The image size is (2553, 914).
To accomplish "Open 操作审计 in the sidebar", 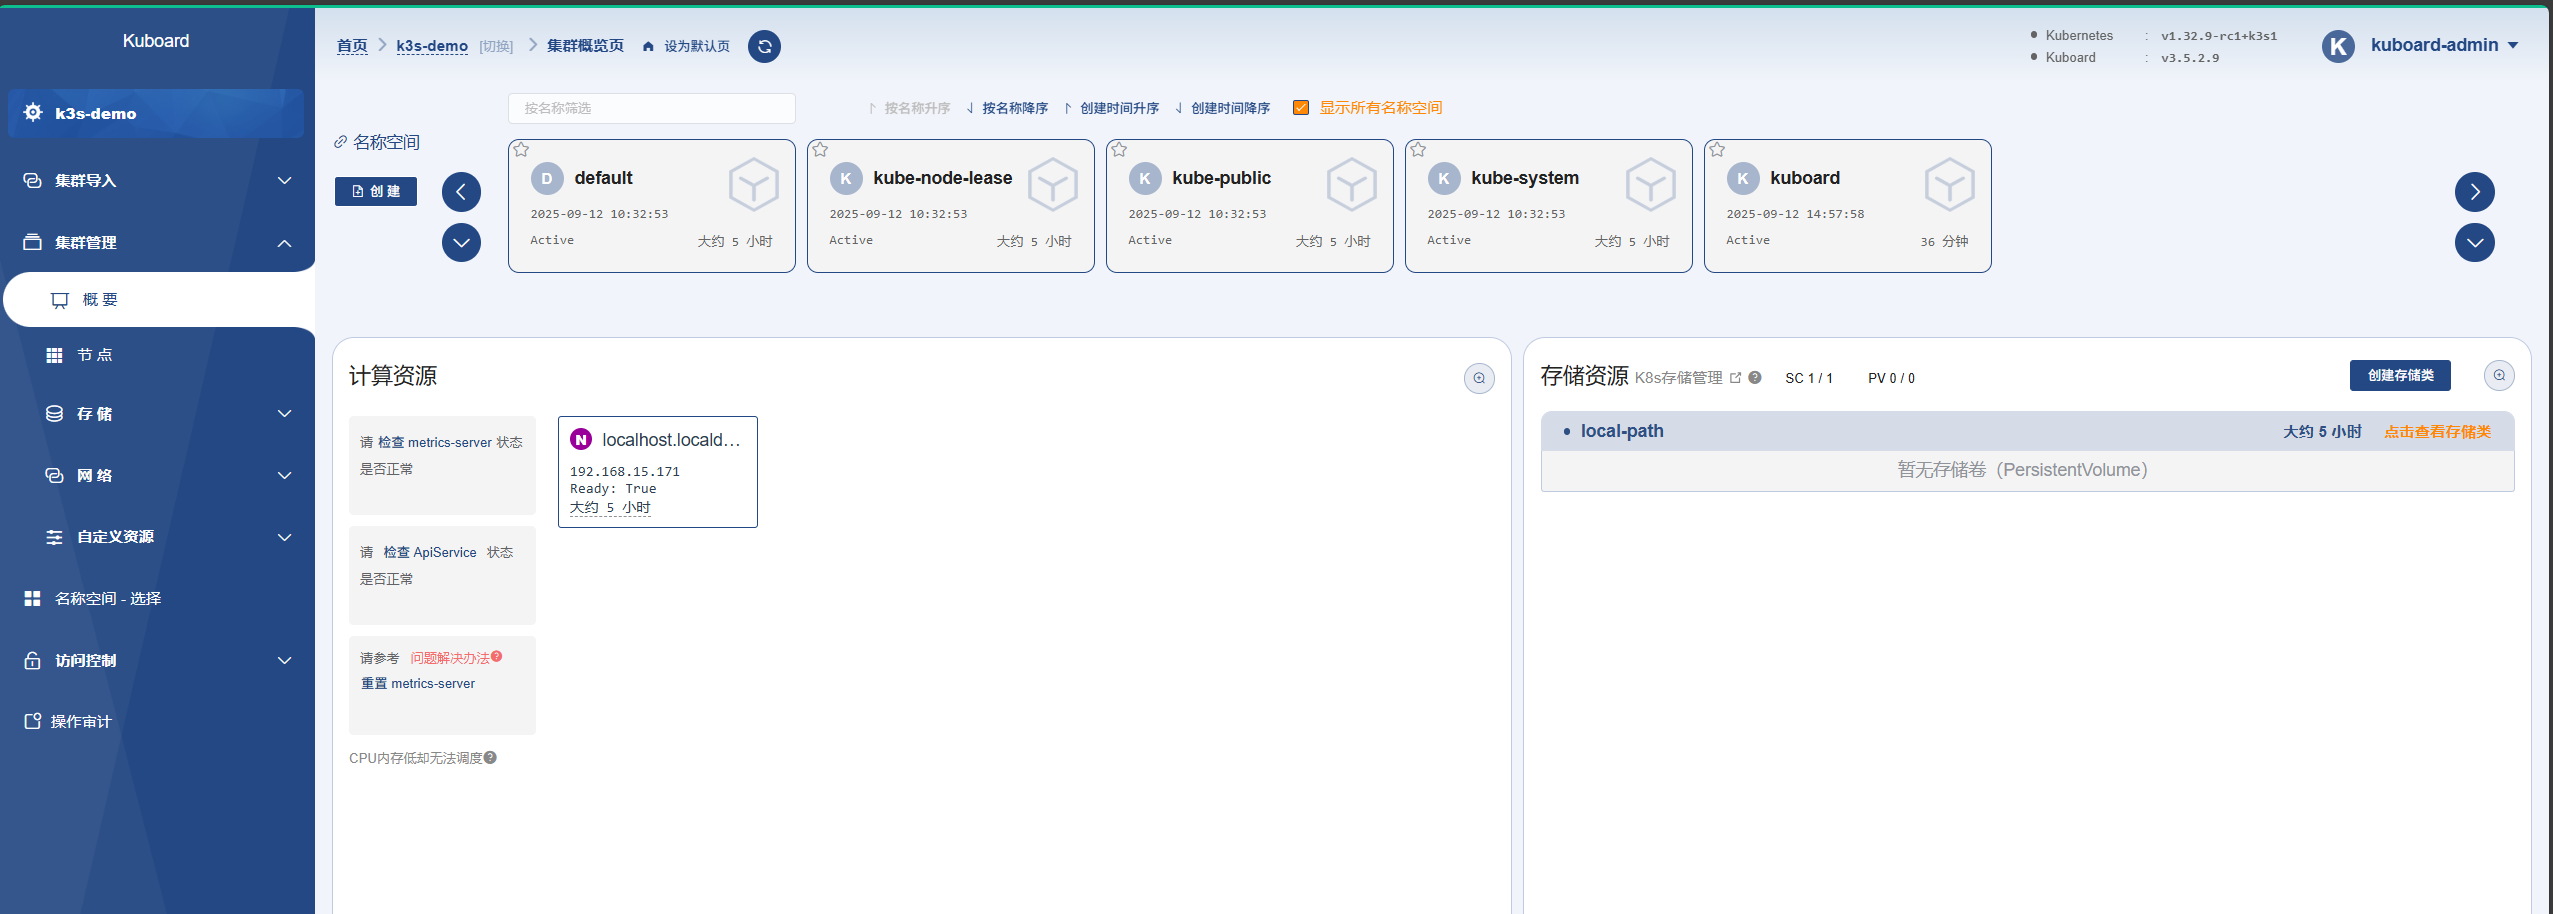I will (x=81, y=722).
